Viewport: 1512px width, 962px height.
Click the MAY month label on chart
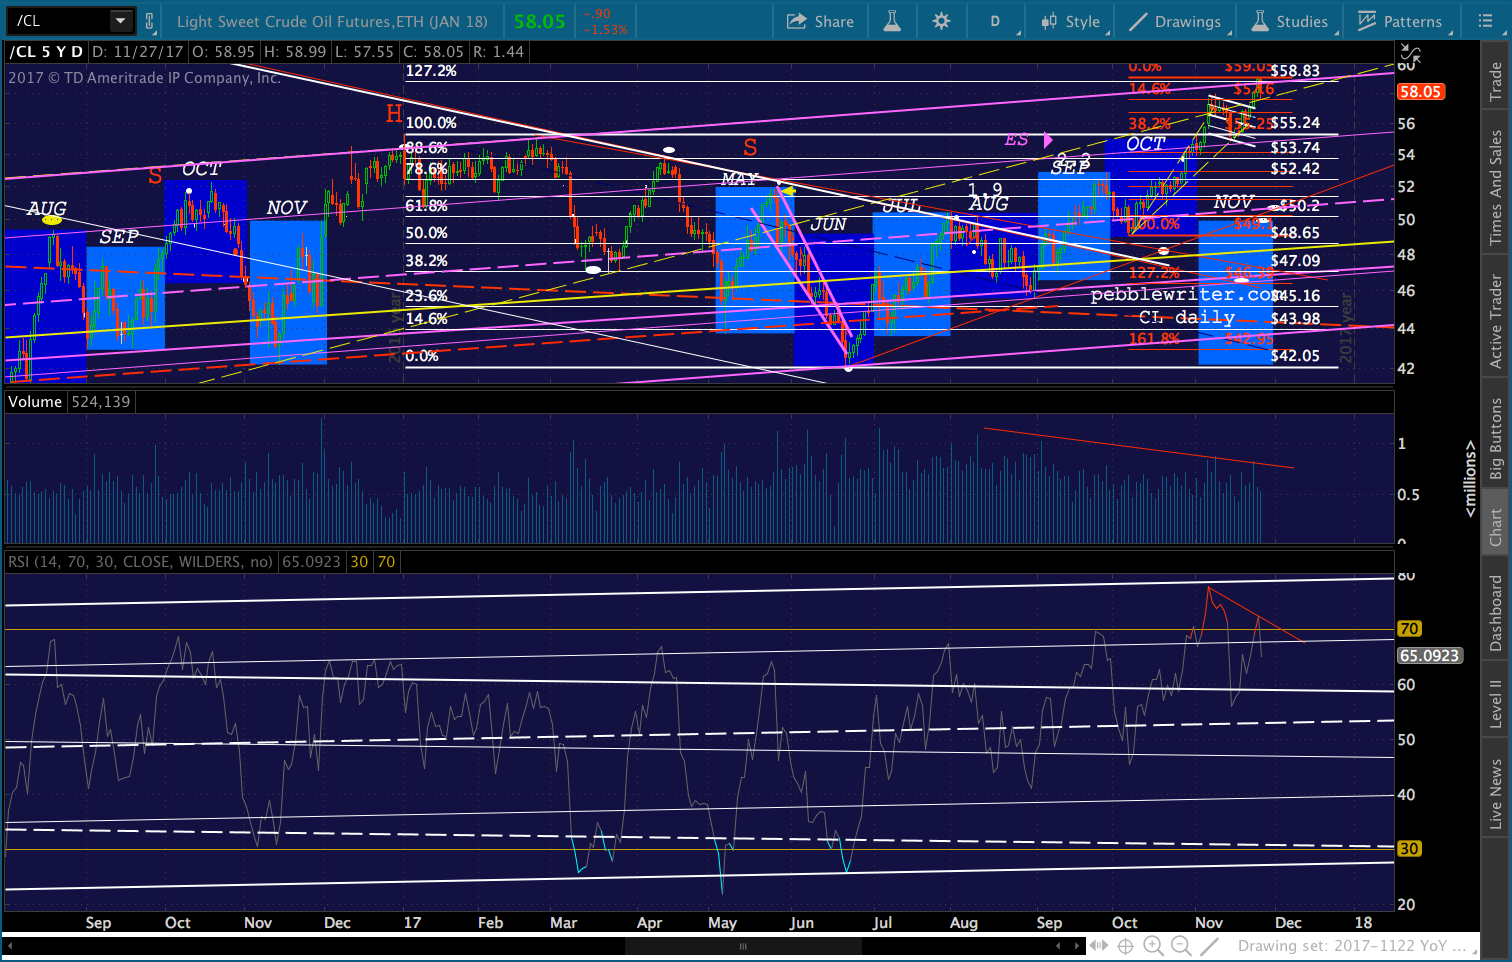(740, 179)
